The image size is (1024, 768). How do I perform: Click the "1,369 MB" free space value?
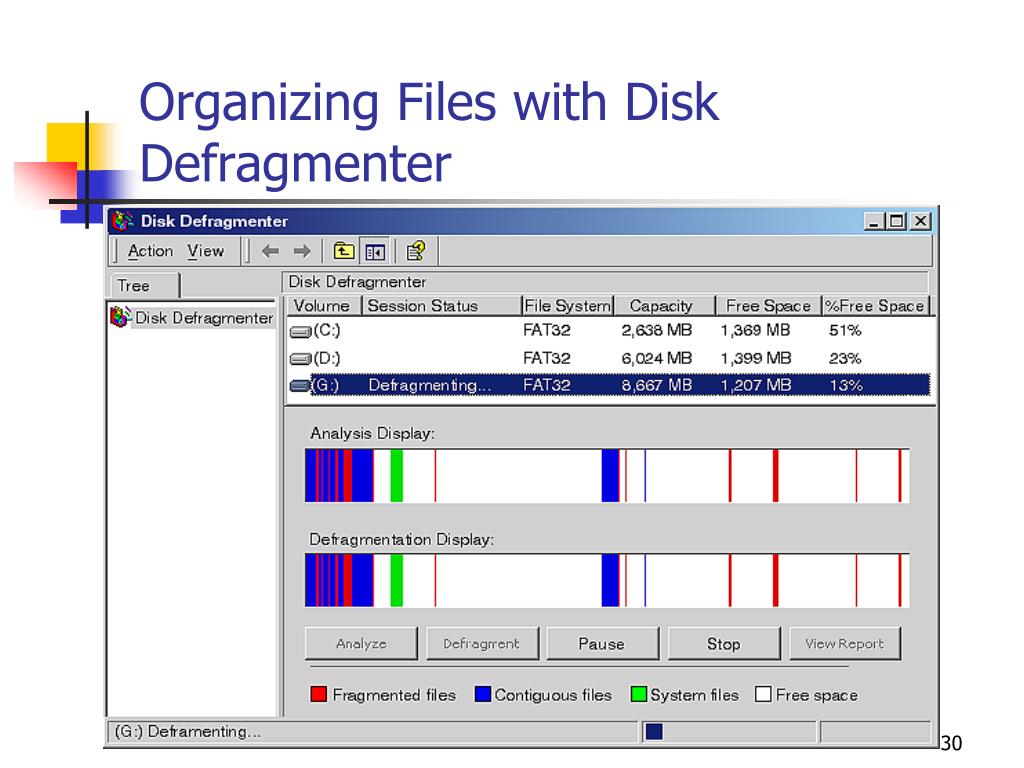pyautogui.click(x=756, y=330)
